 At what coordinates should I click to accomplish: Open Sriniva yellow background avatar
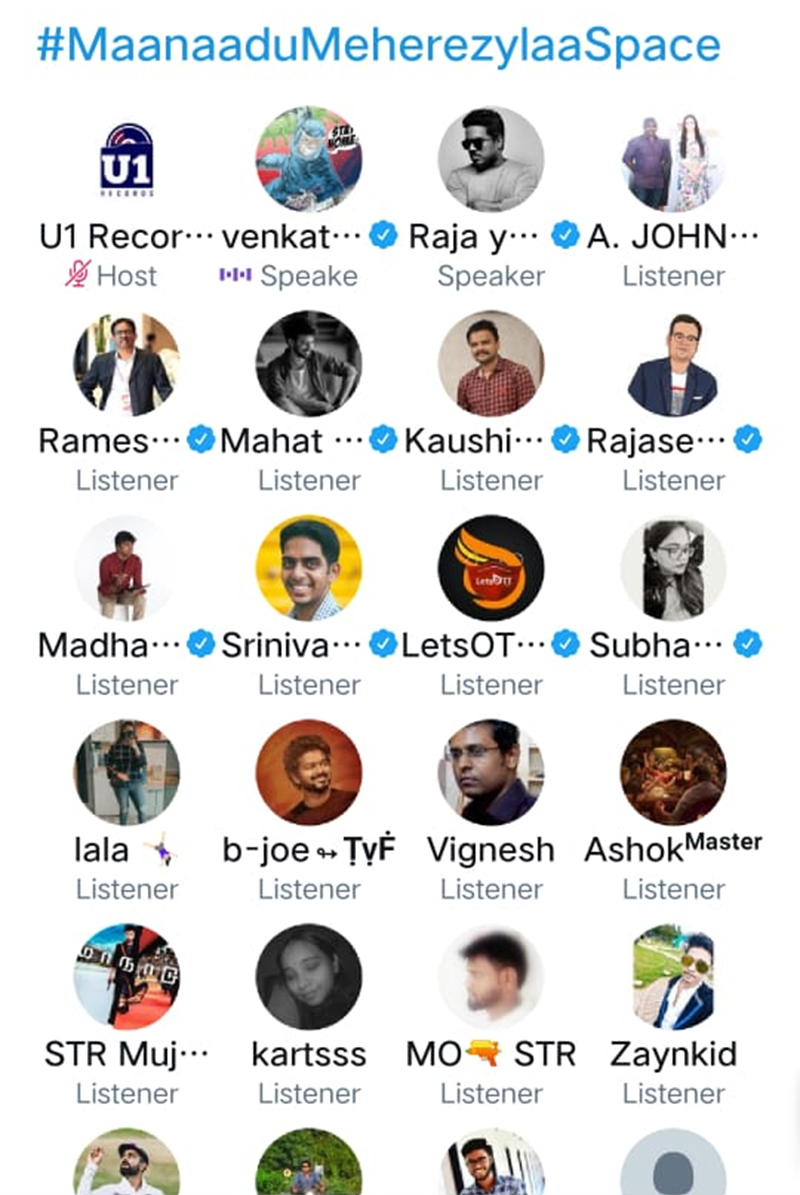pyautogui.click(x=309, y=568)
